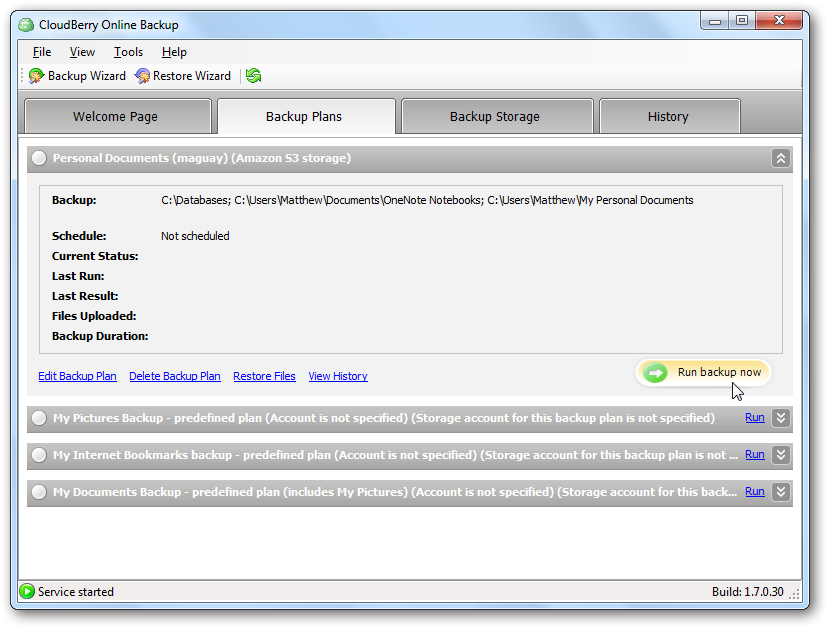
Task: Open the View History link
Action: 338,376
